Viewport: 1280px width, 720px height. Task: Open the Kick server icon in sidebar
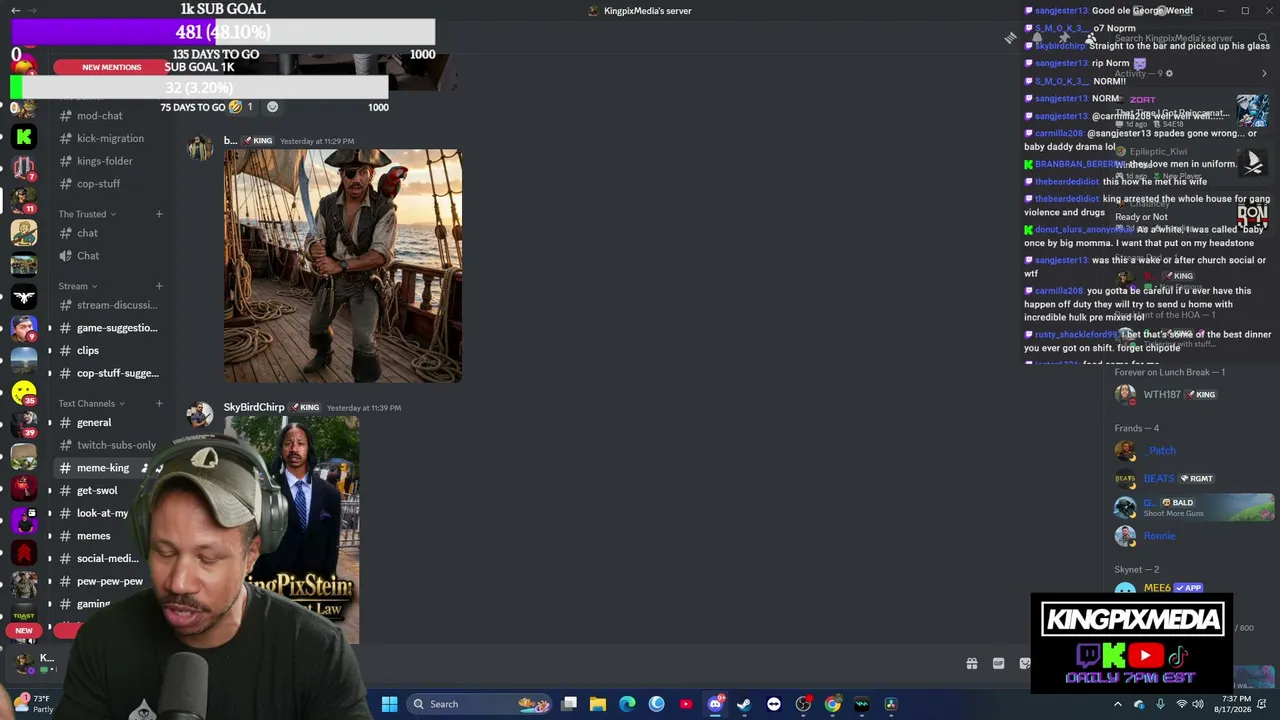(x=24, y=137)
